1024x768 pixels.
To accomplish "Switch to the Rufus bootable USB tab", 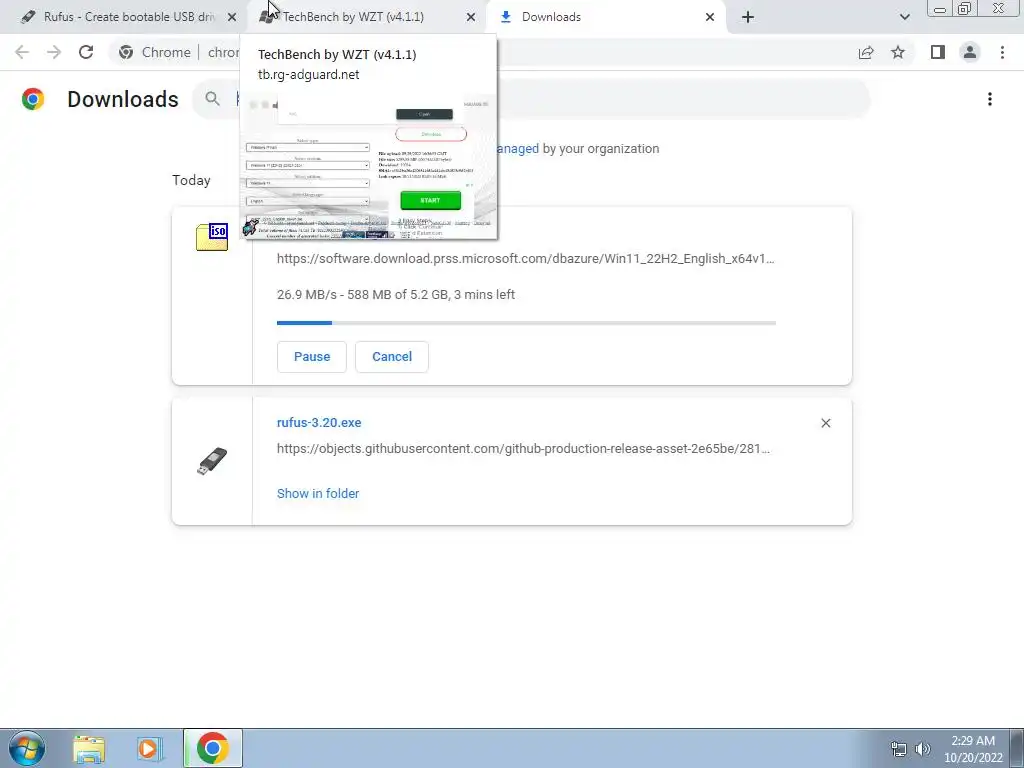I will (124, 17).
